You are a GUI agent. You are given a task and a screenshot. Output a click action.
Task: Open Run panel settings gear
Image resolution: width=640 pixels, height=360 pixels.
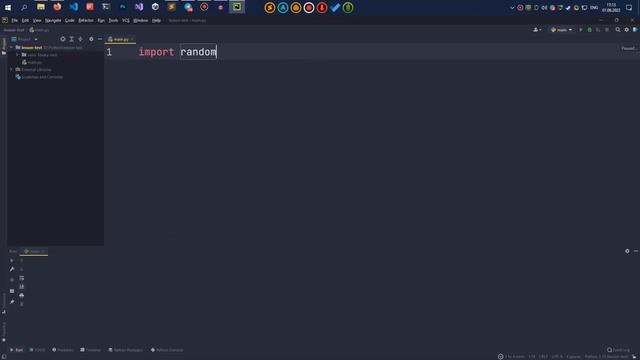pos(627,251)
